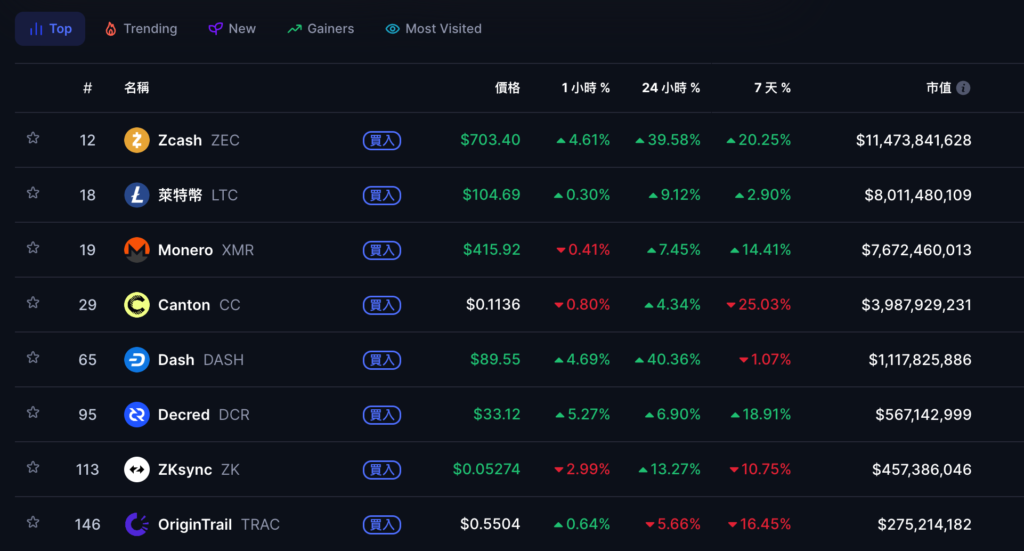The width and height of the screenshot is (1024, 551).
Task: Open the Gainers tab
Action: pos(320,29)
